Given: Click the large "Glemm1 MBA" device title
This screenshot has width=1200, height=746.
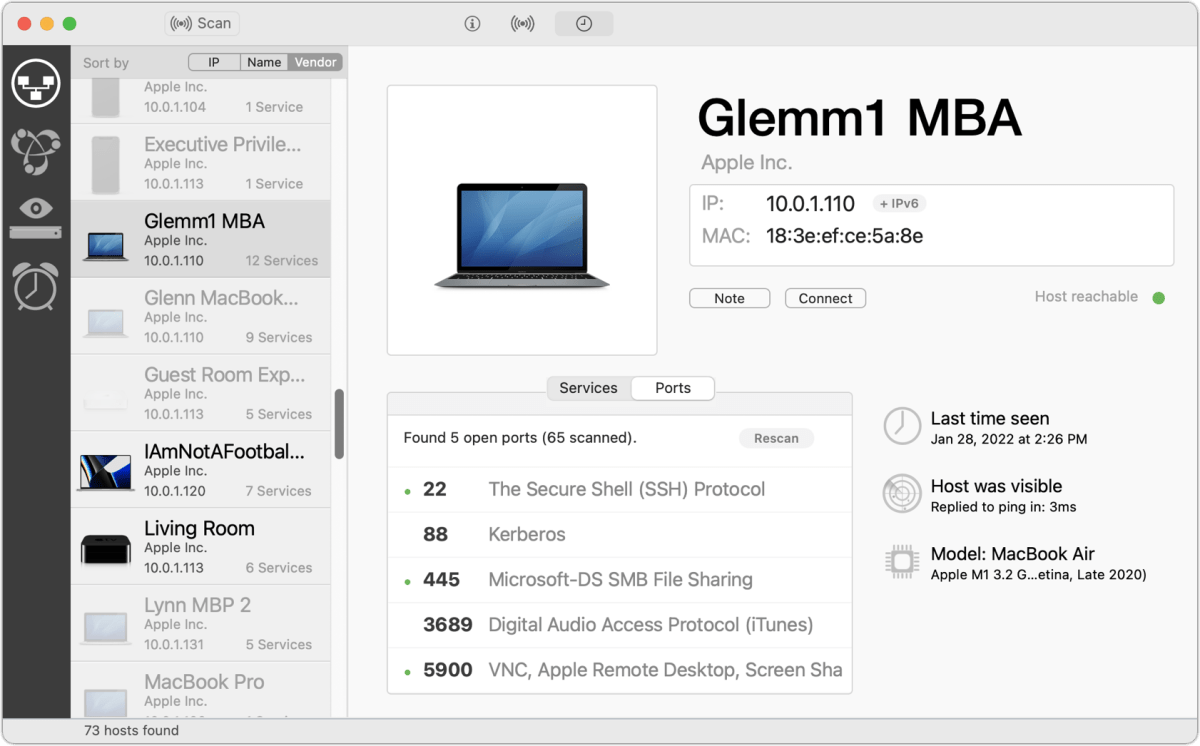Looking at the screenshot, I should [x=860, y=118].
